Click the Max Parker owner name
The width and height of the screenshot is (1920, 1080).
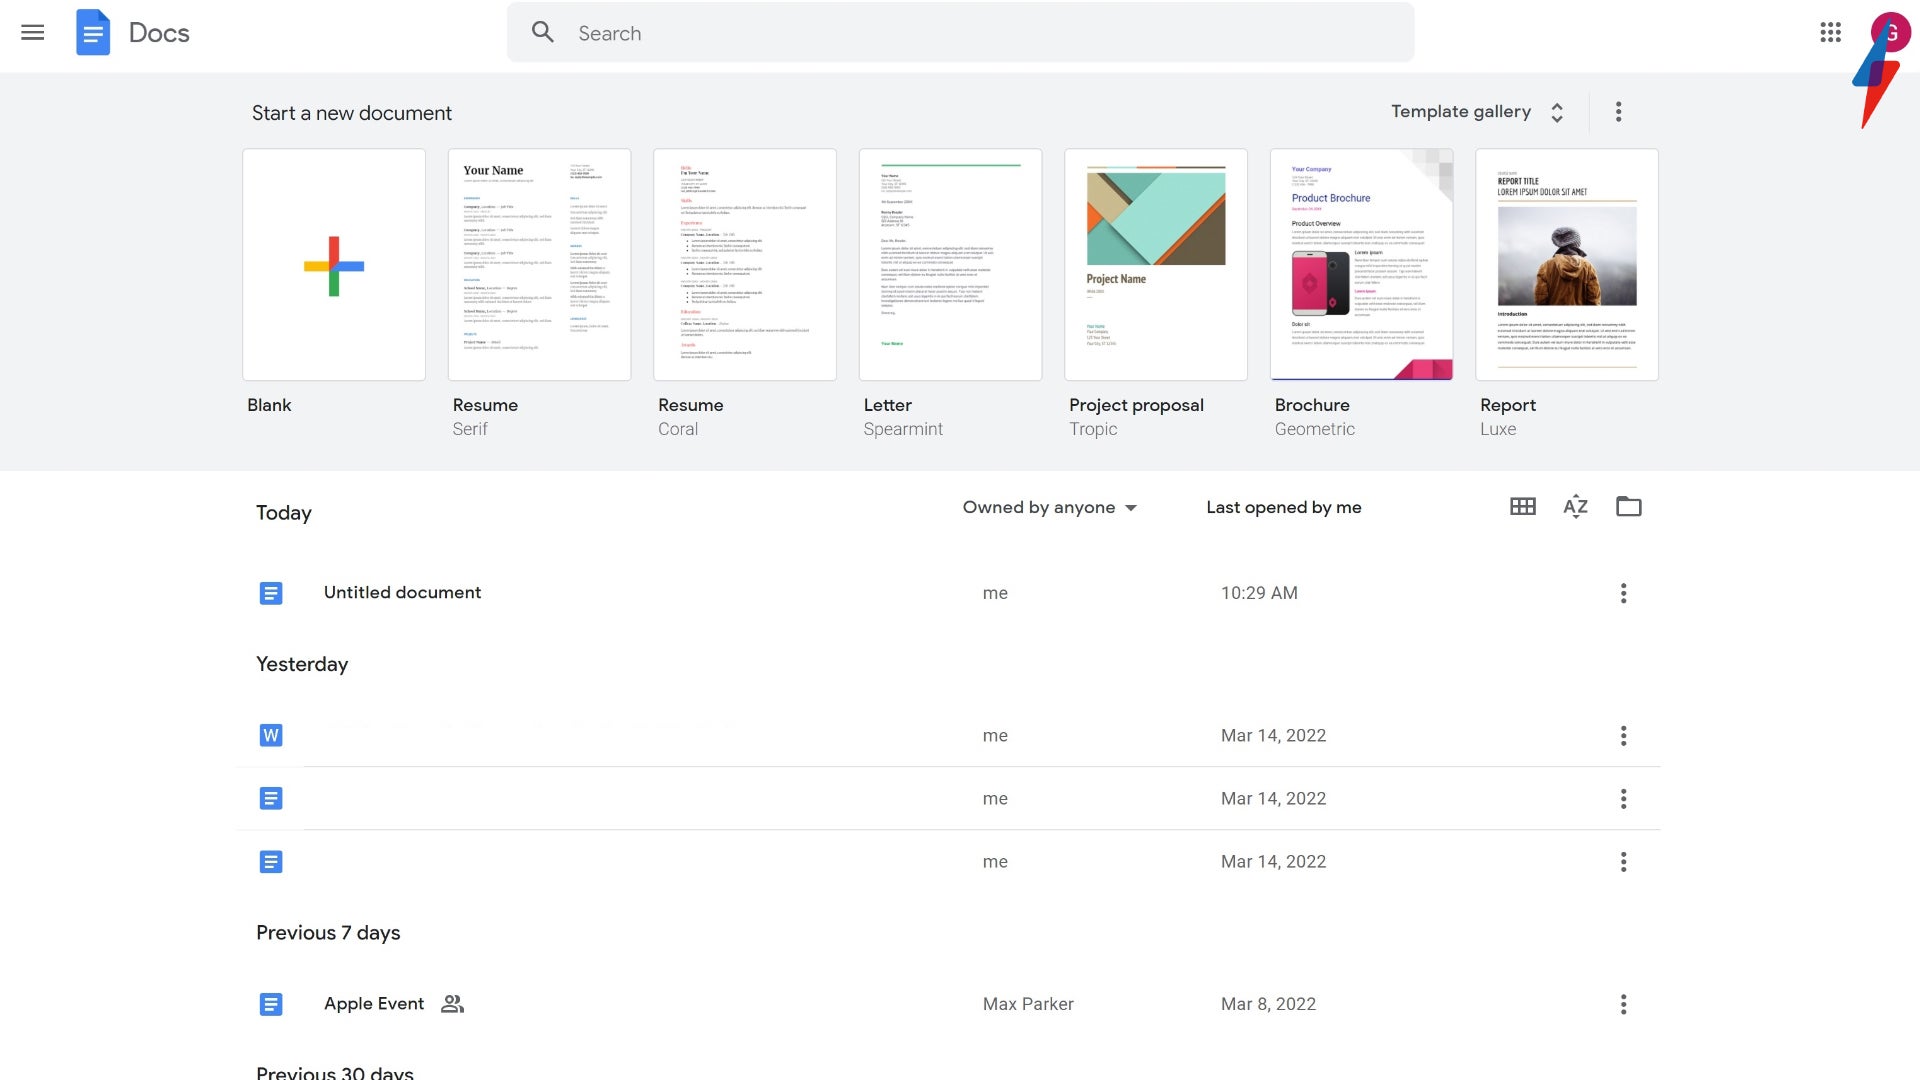(x=1028, y=1004)
